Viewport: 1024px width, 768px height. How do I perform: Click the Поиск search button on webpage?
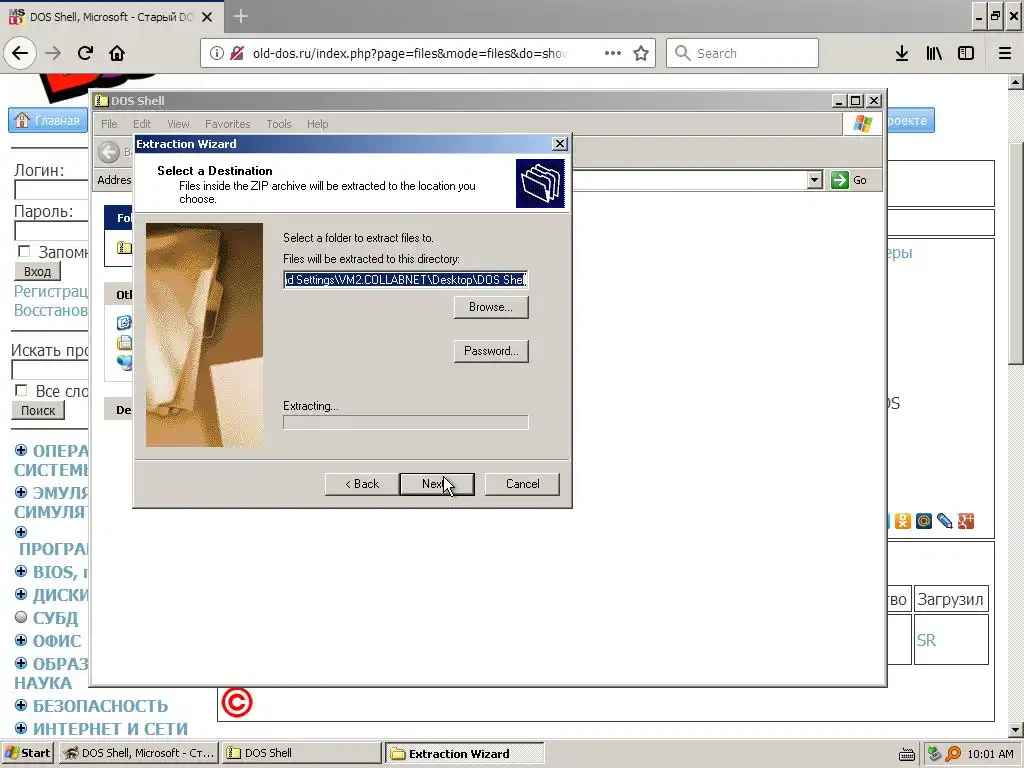pyautogui.click(x=38, y=410)
